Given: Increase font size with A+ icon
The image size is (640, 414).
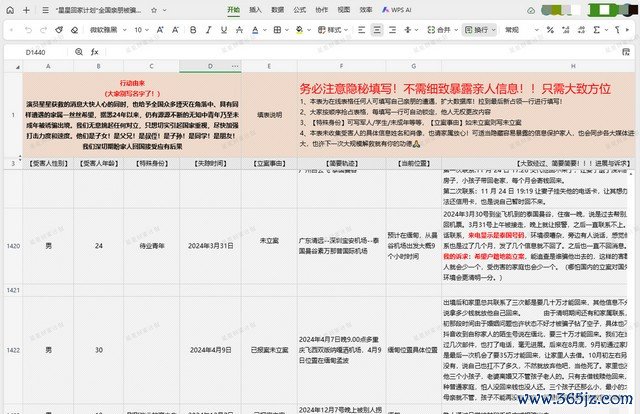Looking at the screenshot, I should click(x=160, y=30).
